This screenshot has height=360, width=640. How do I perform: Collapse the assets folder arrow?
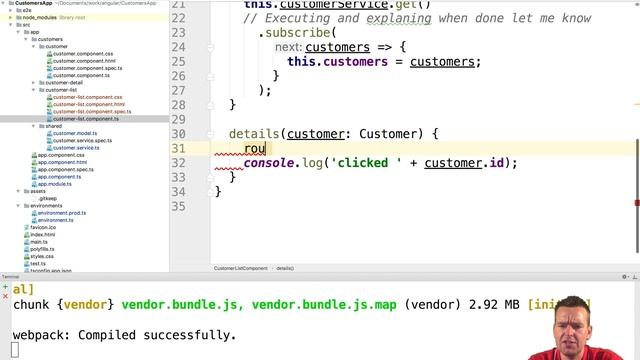(x=18, y=191)
